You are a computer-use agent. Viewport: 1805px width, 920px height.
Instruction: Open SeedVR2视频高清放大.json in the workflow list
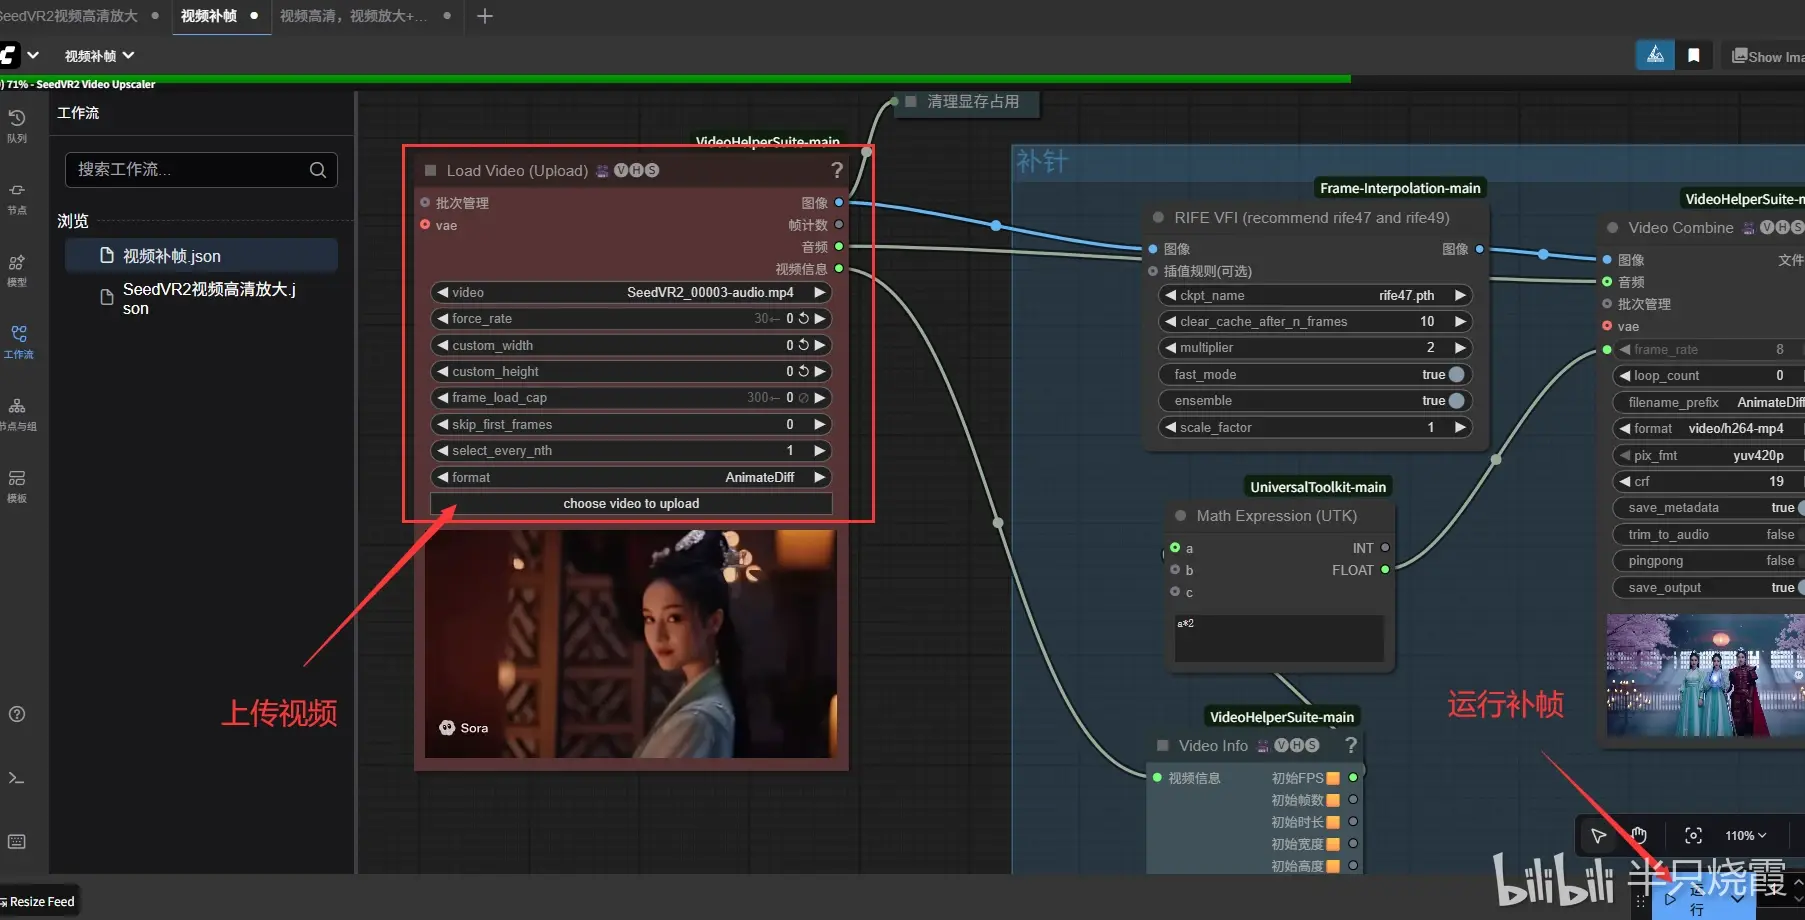point(201,299)
